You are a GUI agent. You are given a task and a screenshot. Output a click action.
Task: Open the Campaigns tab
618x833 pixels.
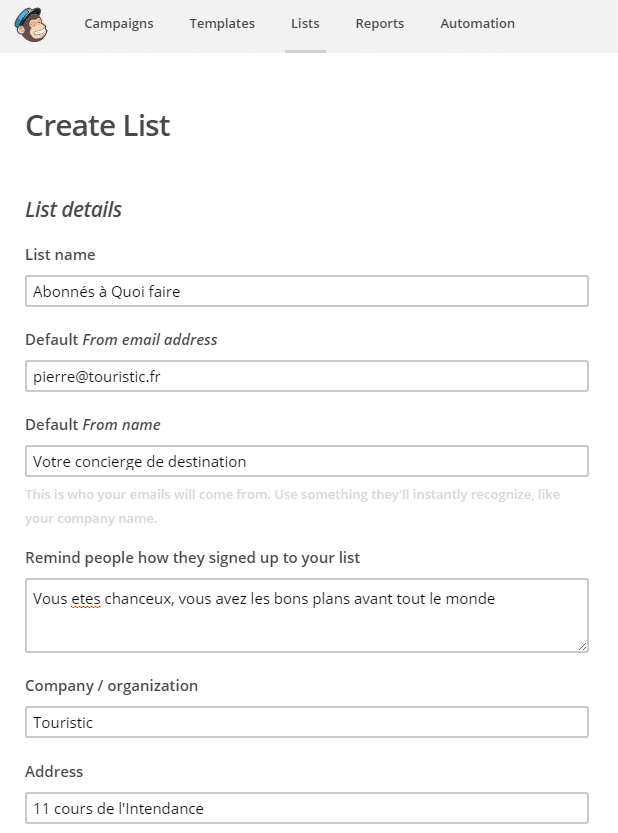[118, 23]
